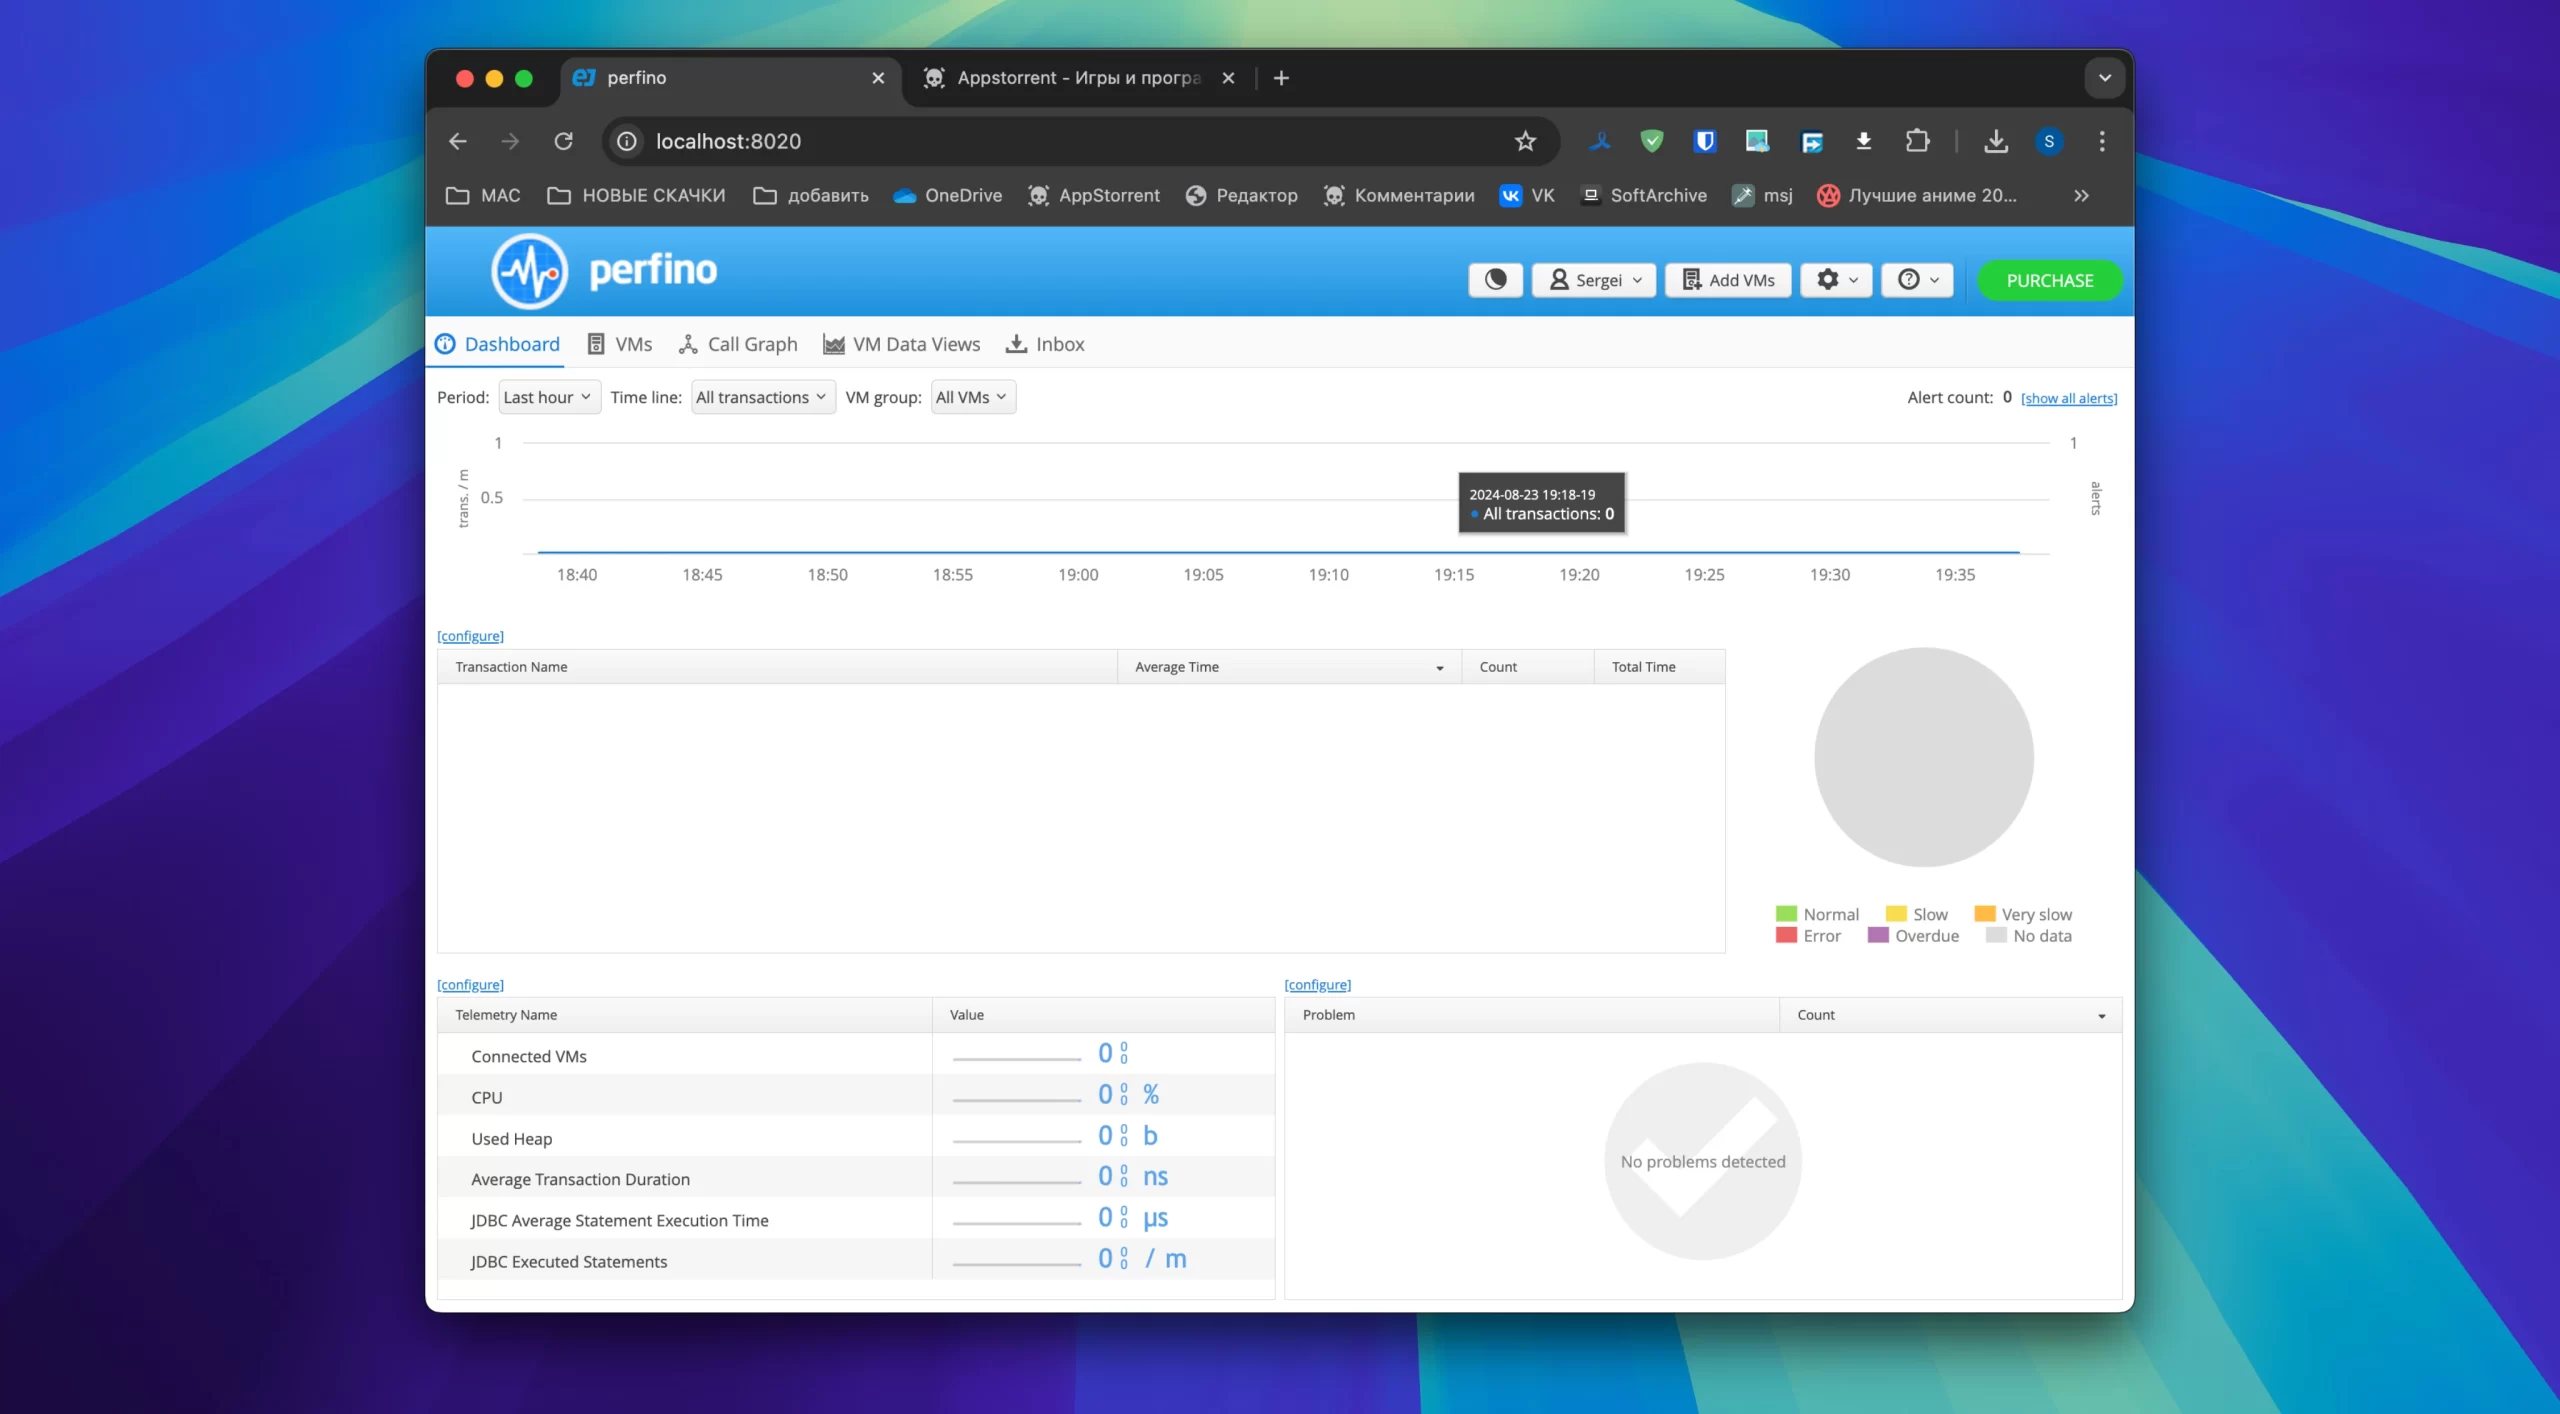Go to the Inbox tab

(x=1045, y=344)
